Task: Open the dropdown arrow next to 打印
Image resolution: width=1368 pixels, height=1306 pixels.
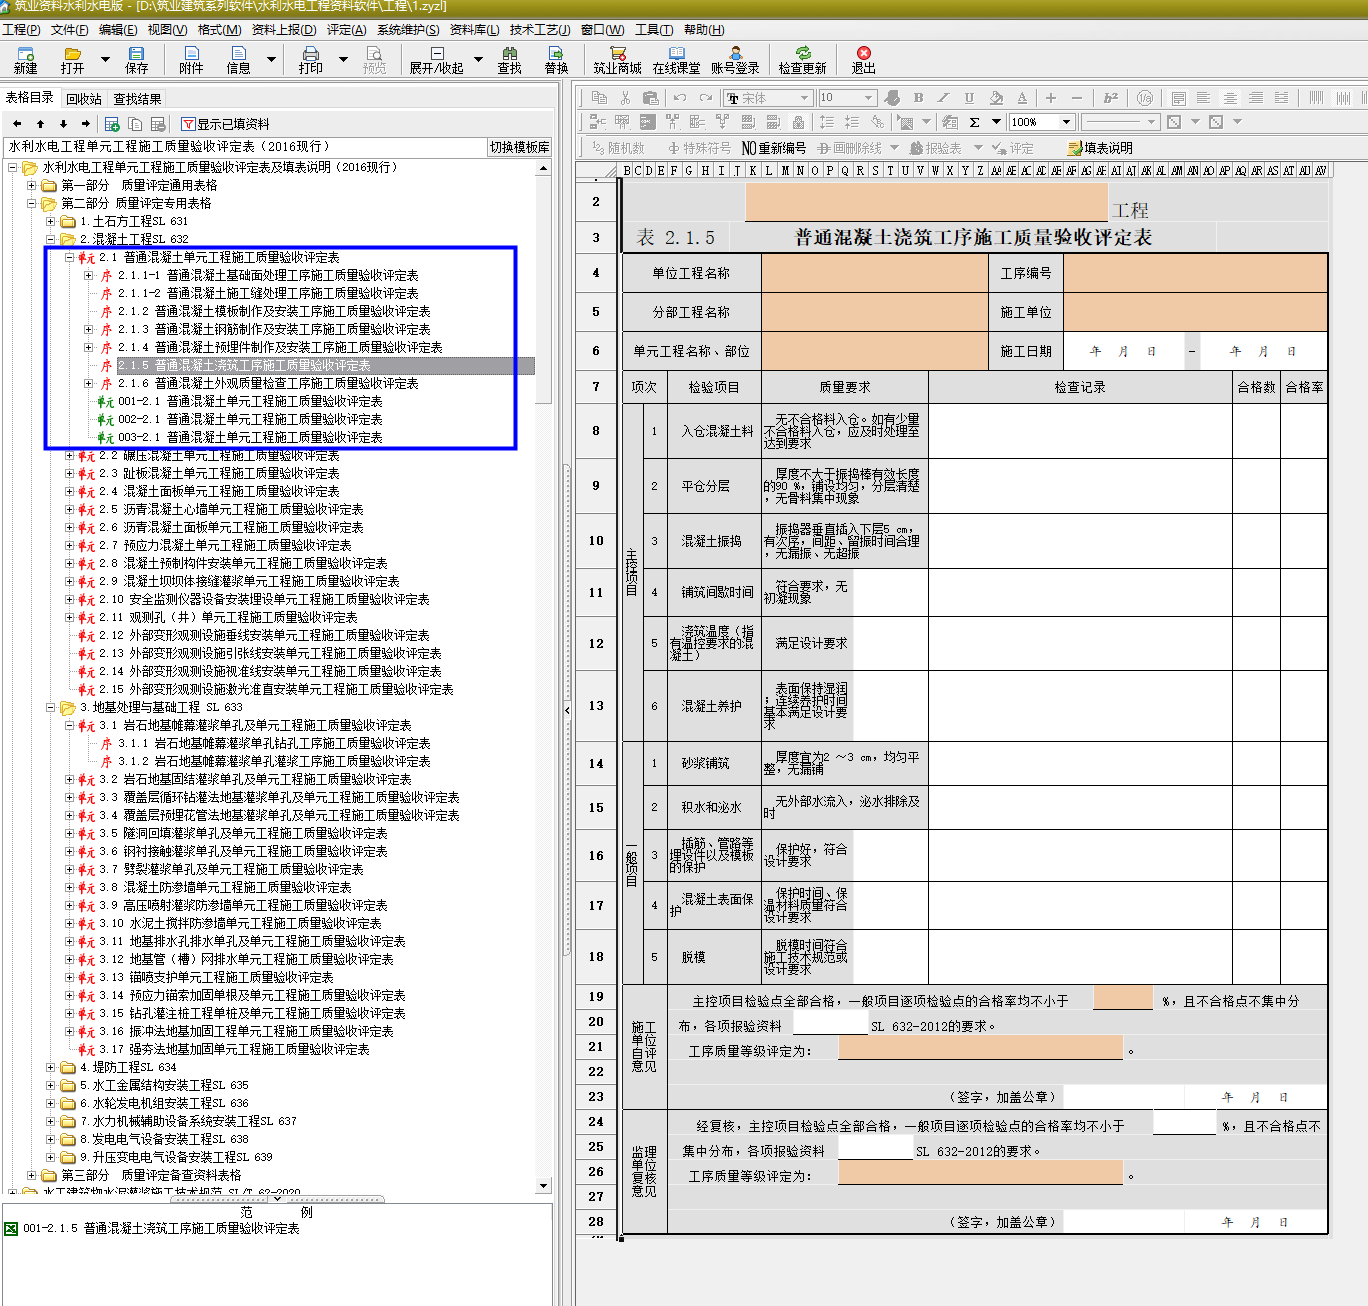Action: tap(343, 60)
